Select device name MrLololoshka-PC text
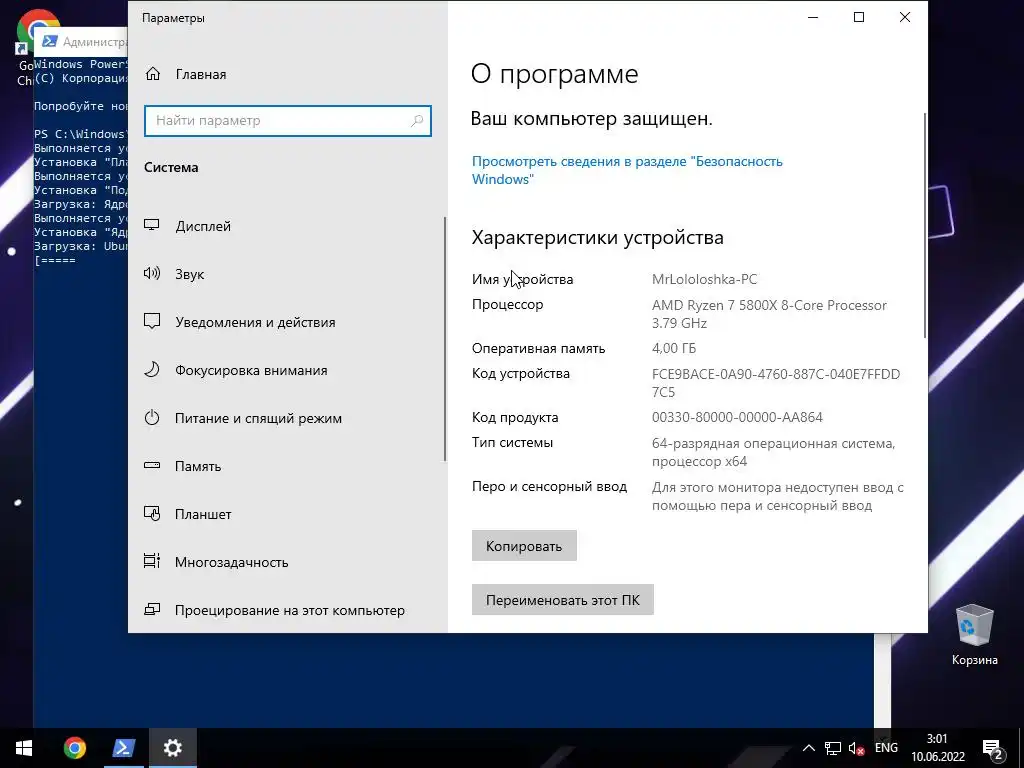The height and width of the screenshot is (768, 1024). [704, 280]
